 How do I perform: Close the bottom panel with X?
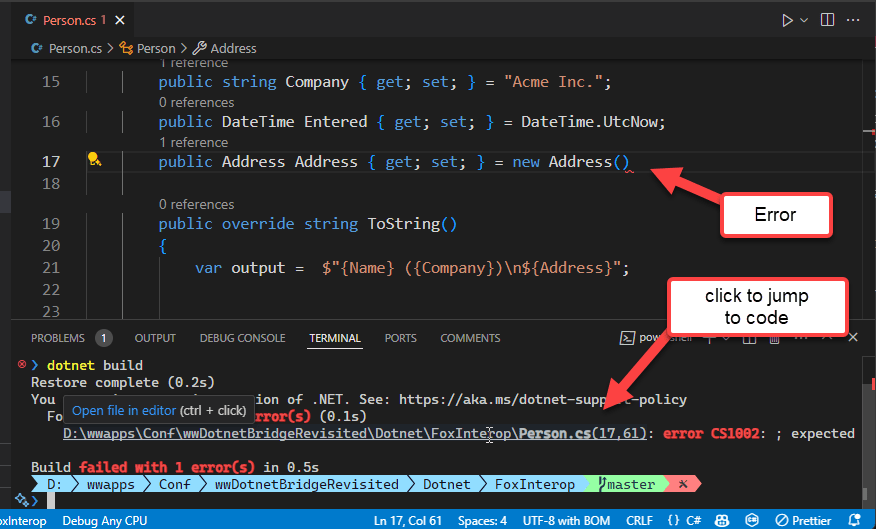853,338
